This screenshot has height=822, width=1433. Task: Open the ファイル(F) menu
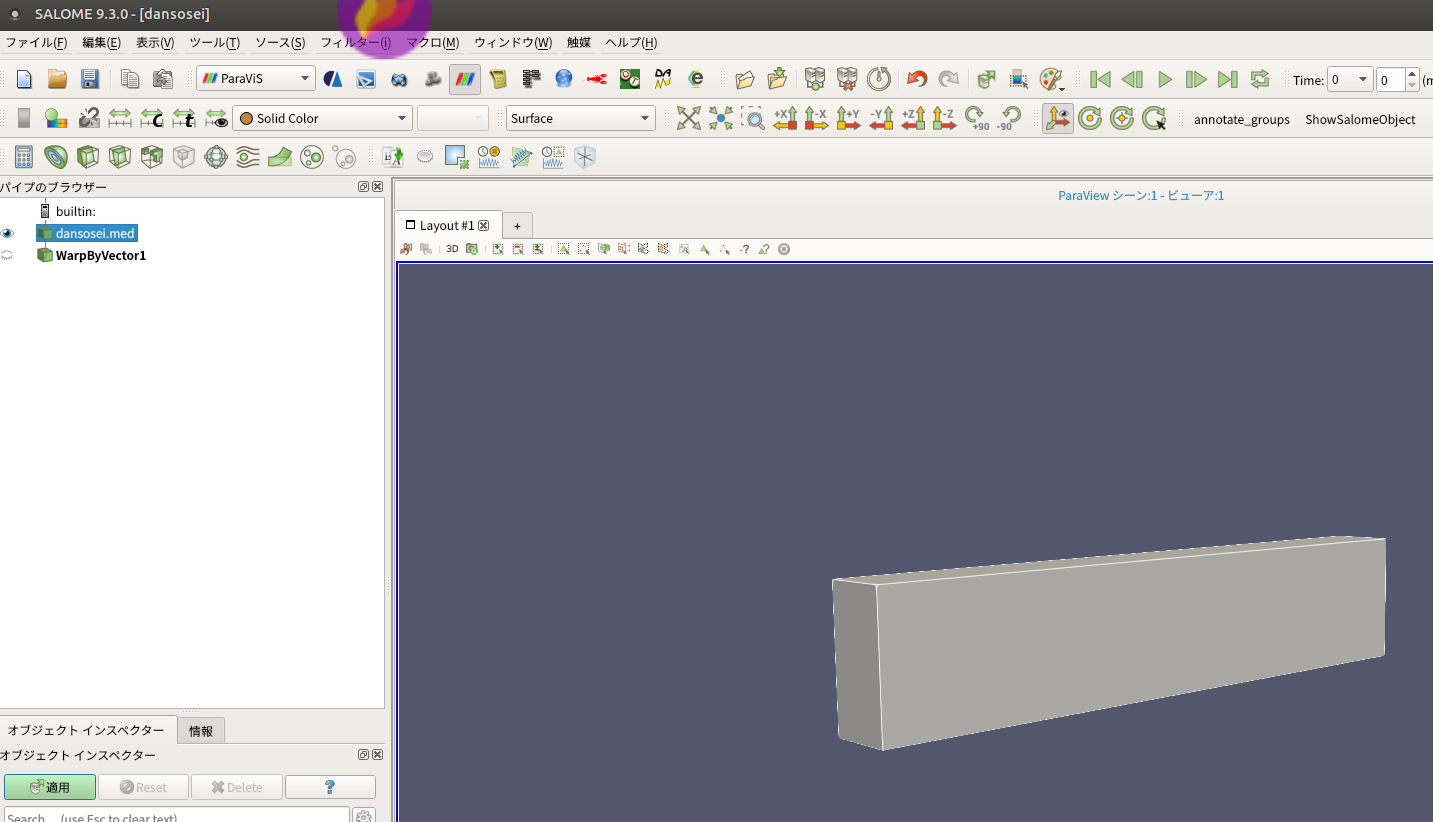36,43
